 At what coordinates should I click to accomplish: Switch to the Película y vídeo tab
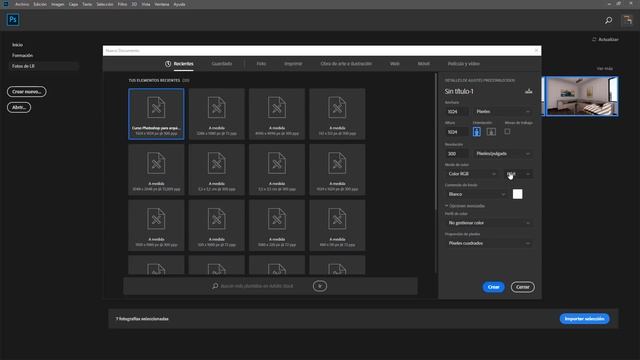[x=464, y=64]
